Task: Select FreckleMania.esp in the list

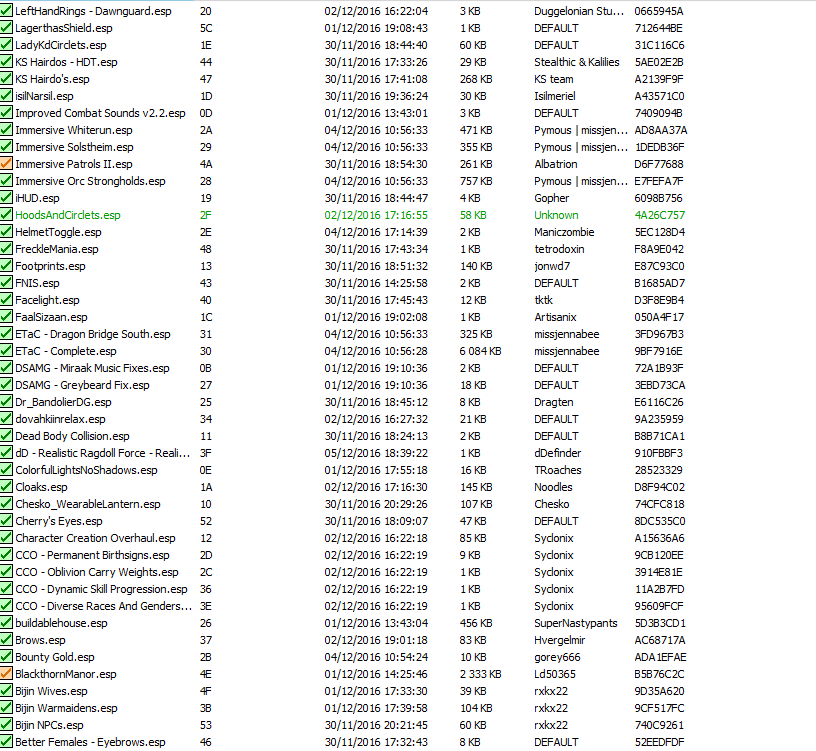Action: [x=57, y=249]
